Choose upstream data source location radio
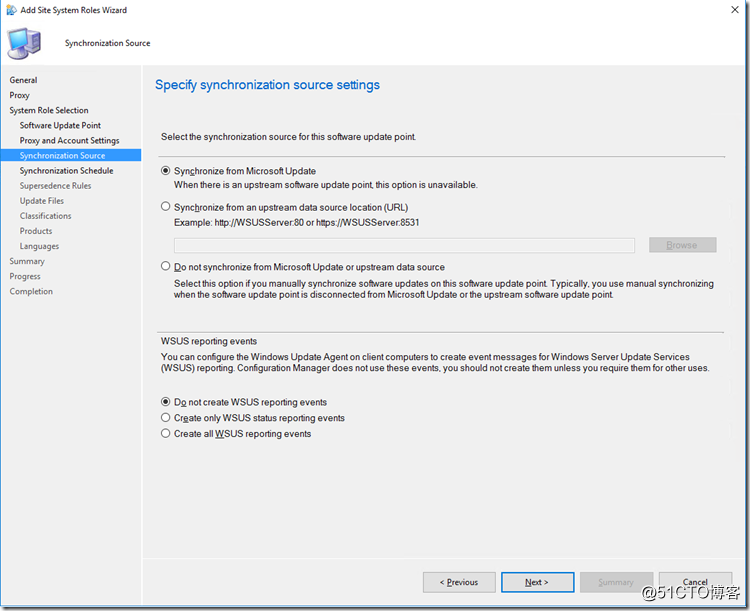750x611 pixels. pos(165,206)
